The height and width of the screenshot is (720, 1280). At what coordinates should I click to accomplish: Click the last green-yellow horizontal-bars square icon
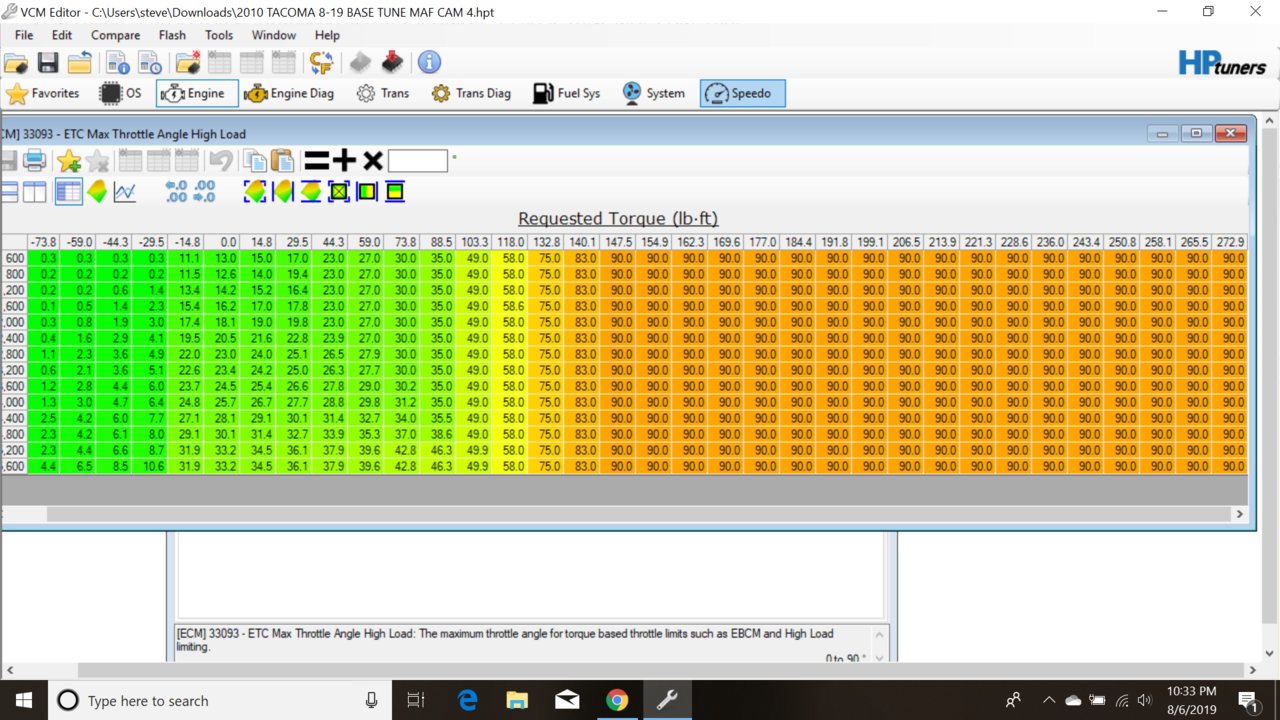click(x=395, y=191)
